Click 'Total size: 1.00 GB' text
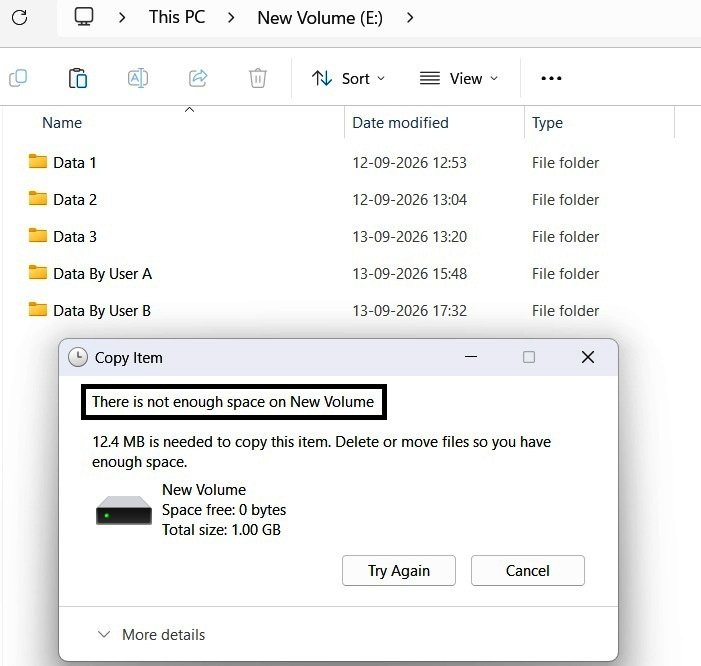This screenshot has width=701, height=666. pyautogui.click(x=221, y=530)
